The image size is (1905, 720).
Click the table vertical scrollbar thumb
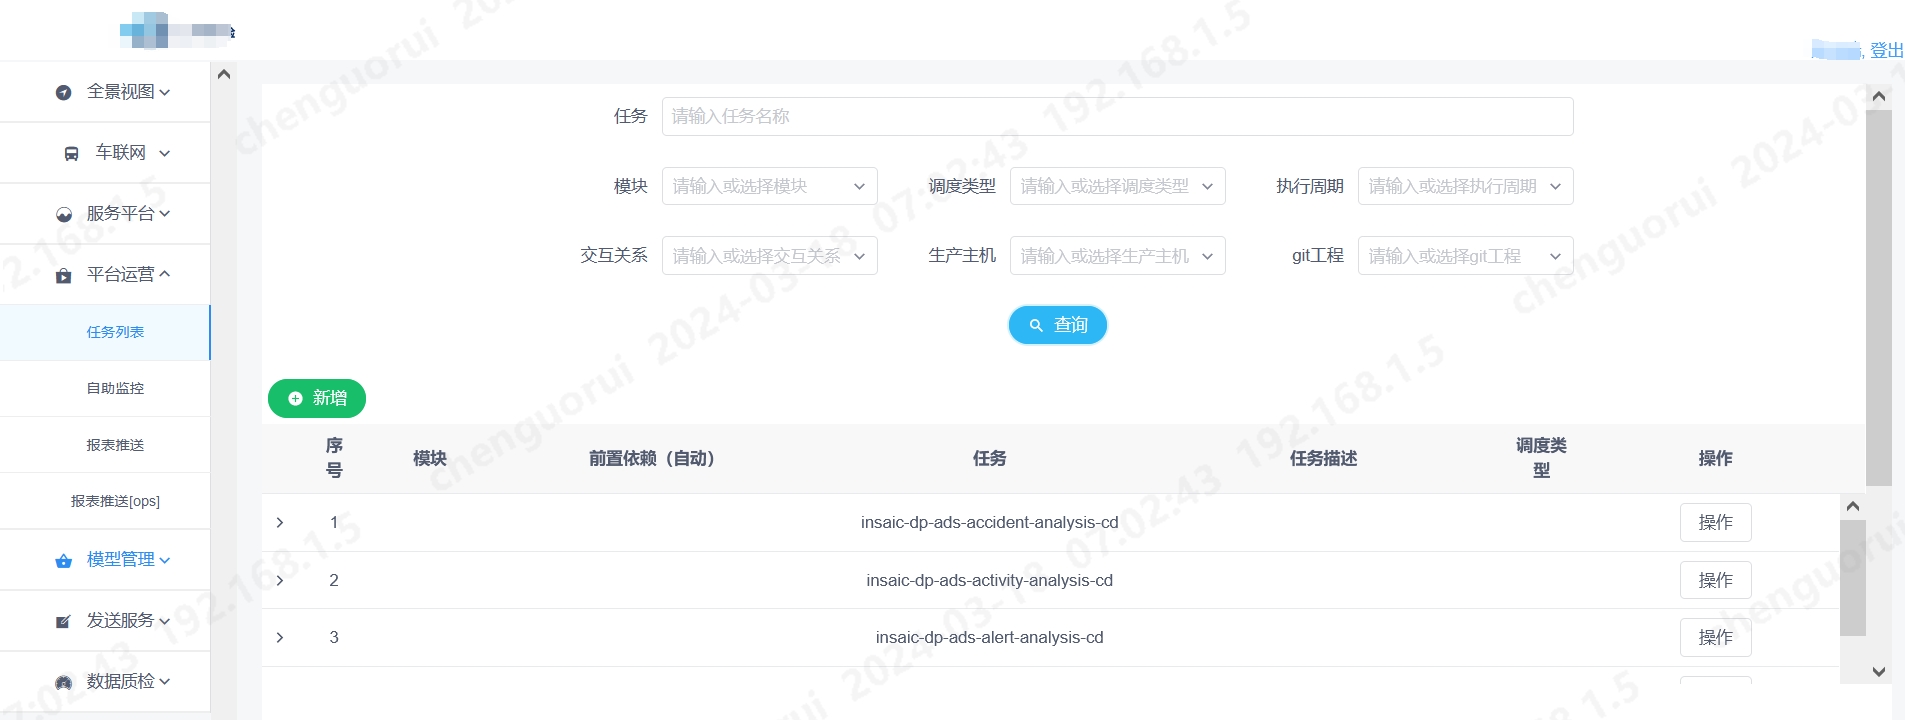(1853, 577)
